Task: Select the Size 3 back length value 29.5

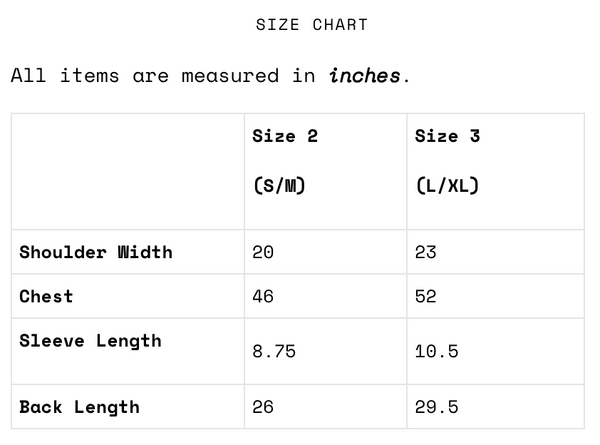Action: tap(436, 407)
